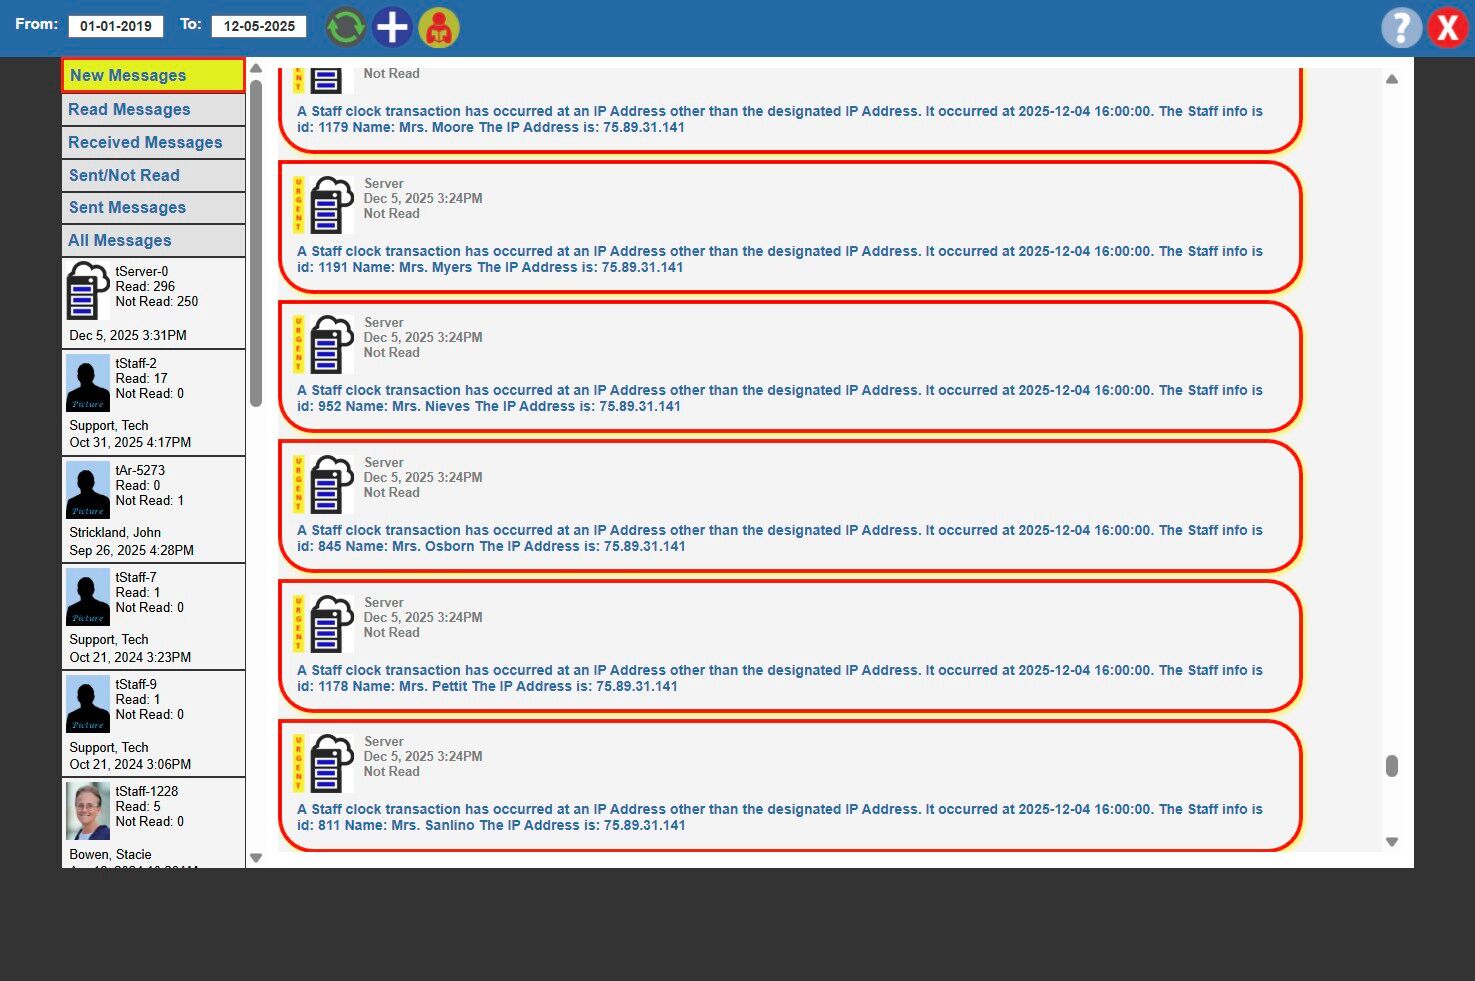Open the Sent/Not Read tab
1475x981 pixels.
pyautogui.click(x=153, y=175)
